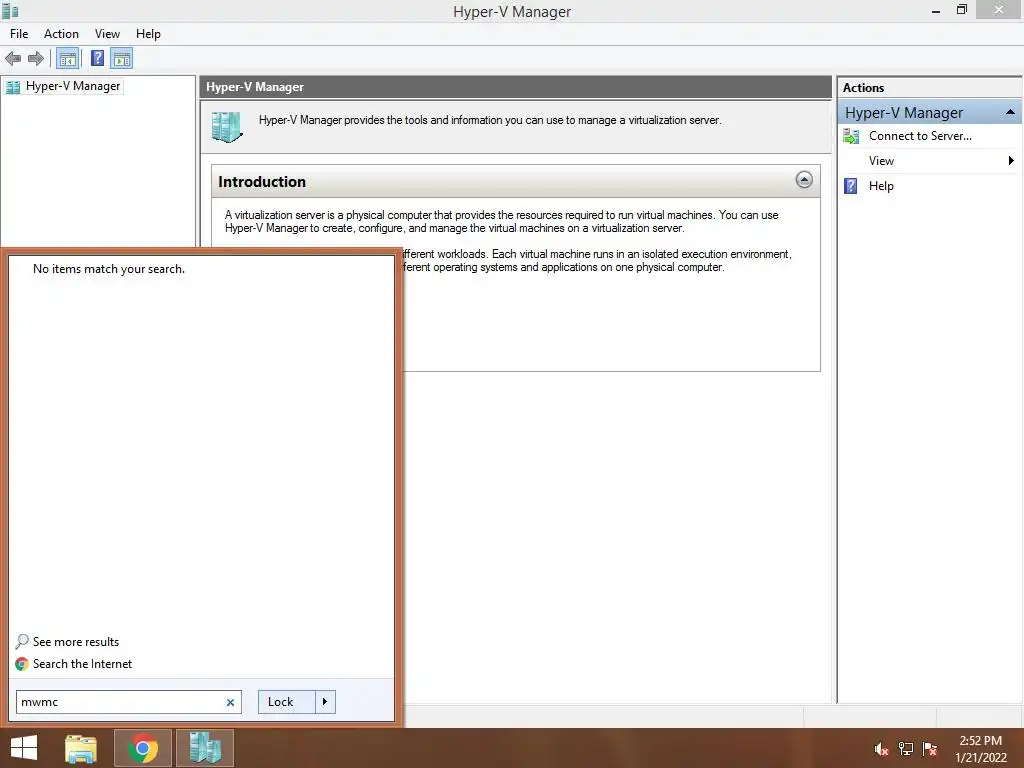Click the Help icon in Actions pane
The image size is (1024, 768).
tap(850, 186)
